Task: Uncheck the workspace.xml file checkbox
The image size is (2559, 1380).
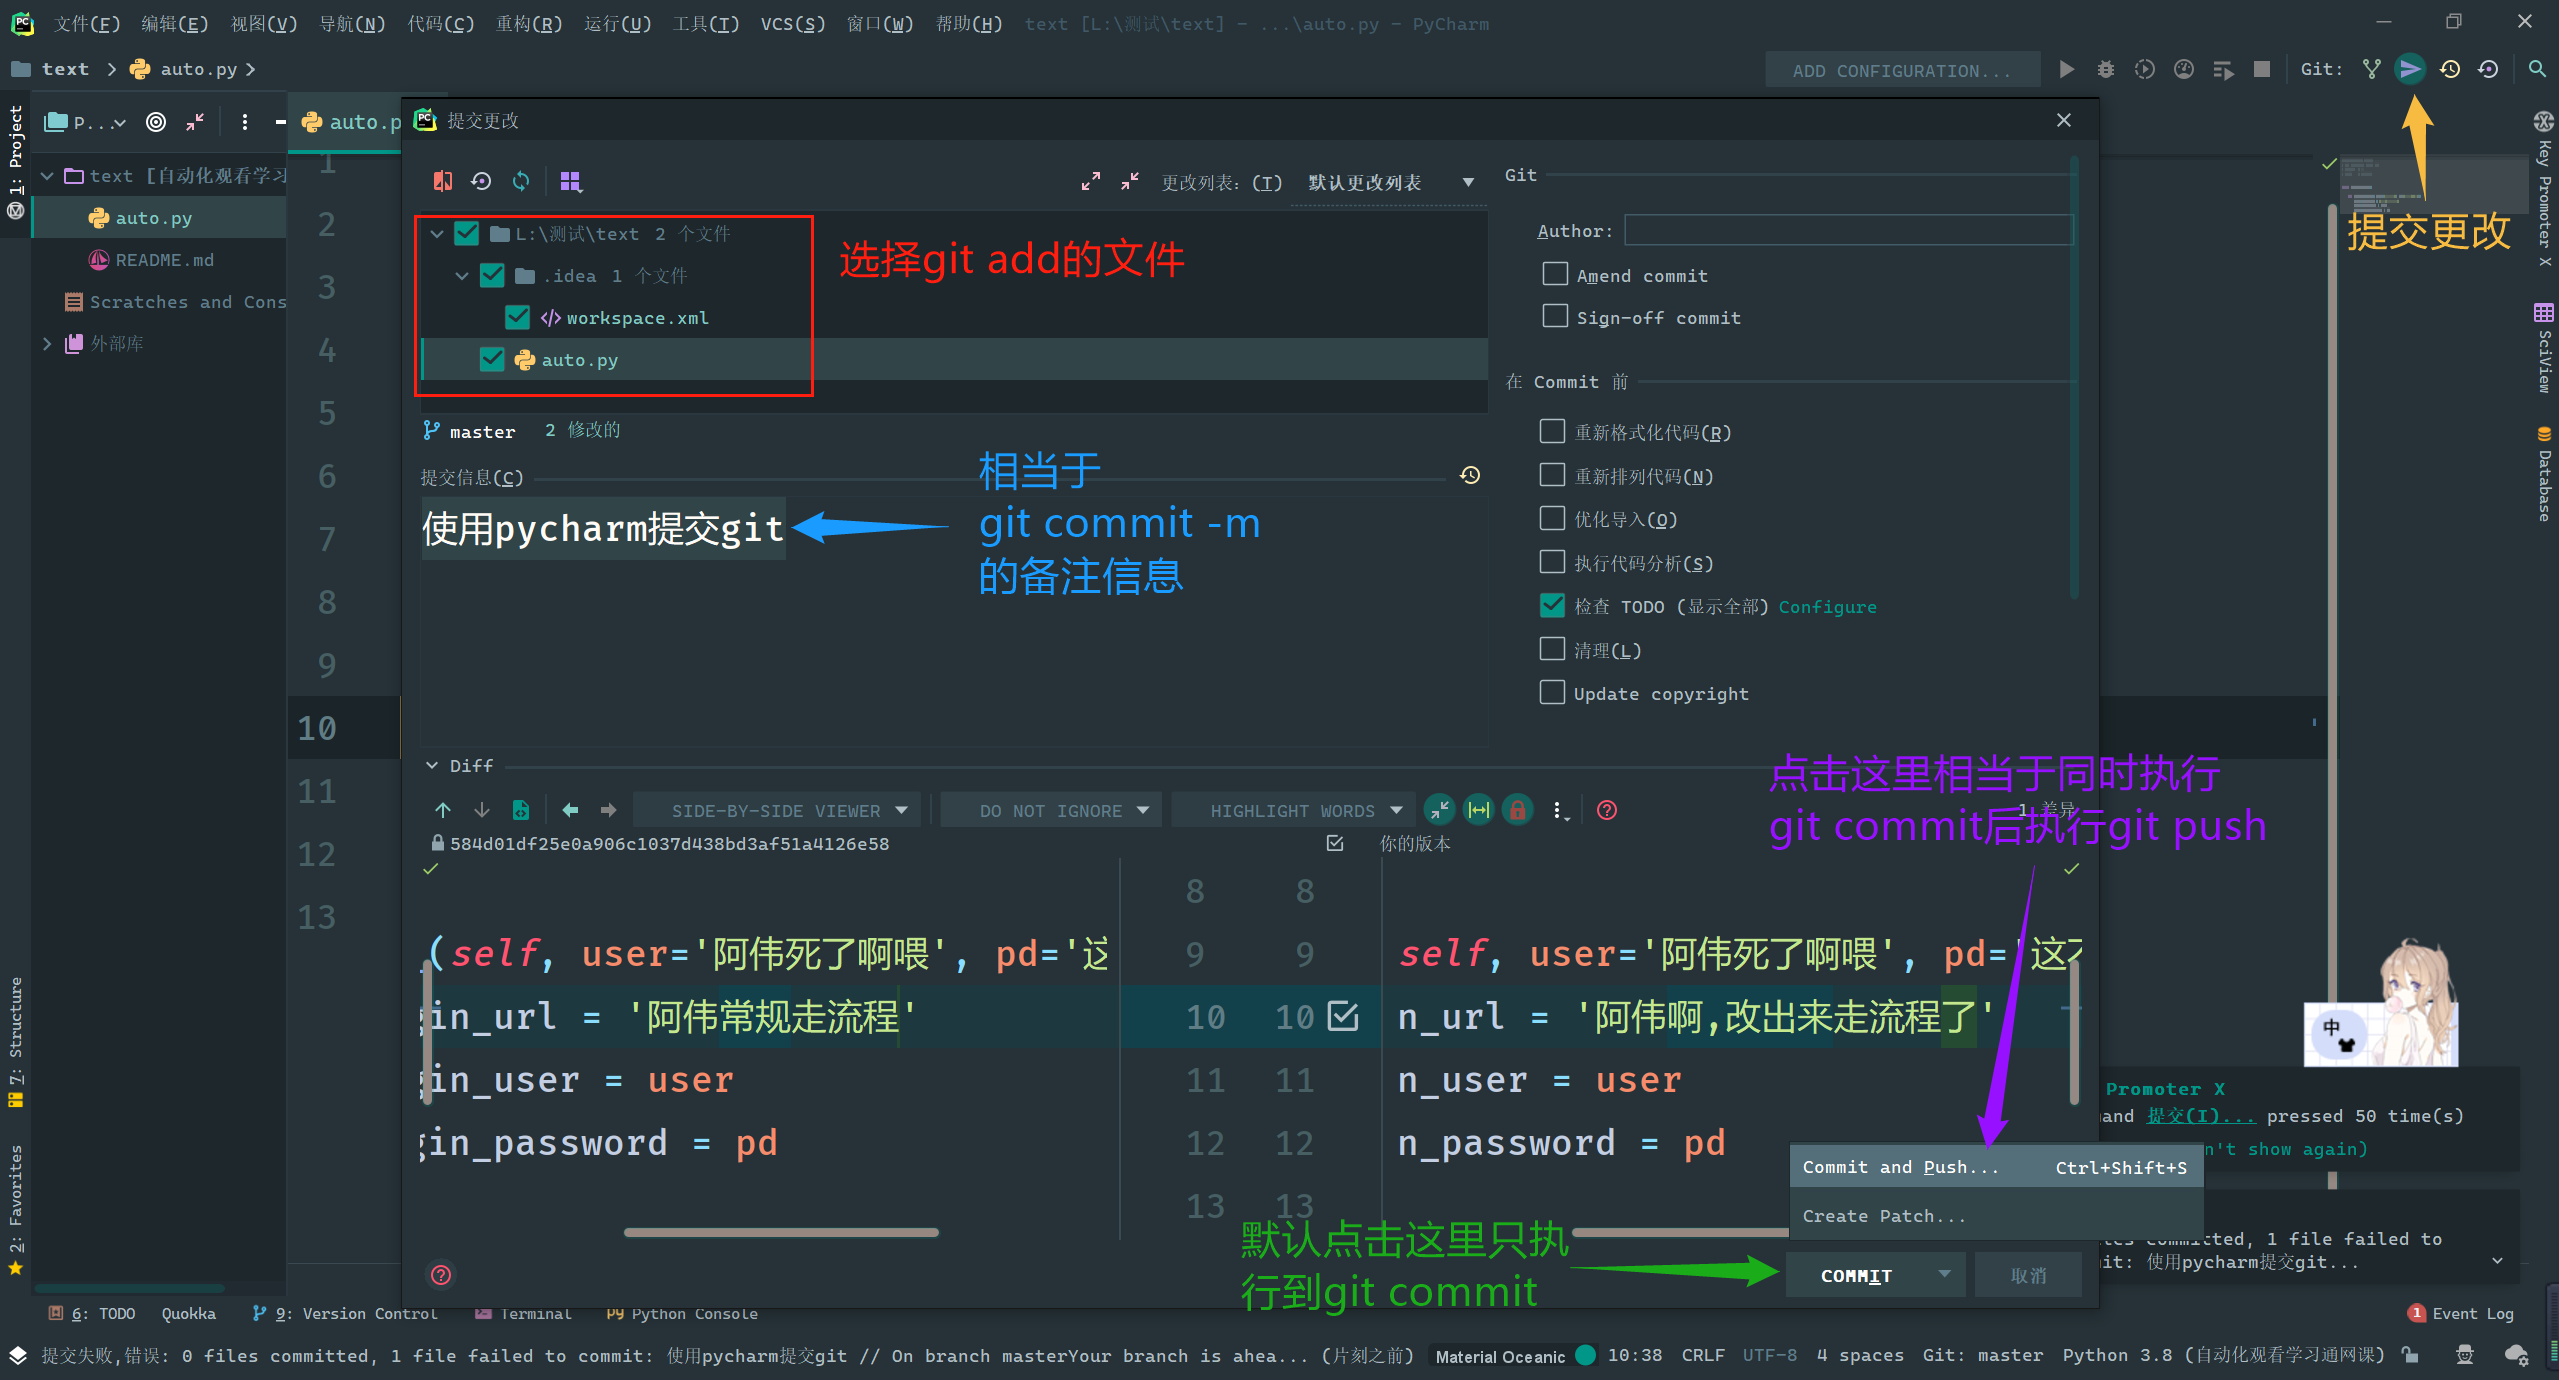Action: pos(517,317)
